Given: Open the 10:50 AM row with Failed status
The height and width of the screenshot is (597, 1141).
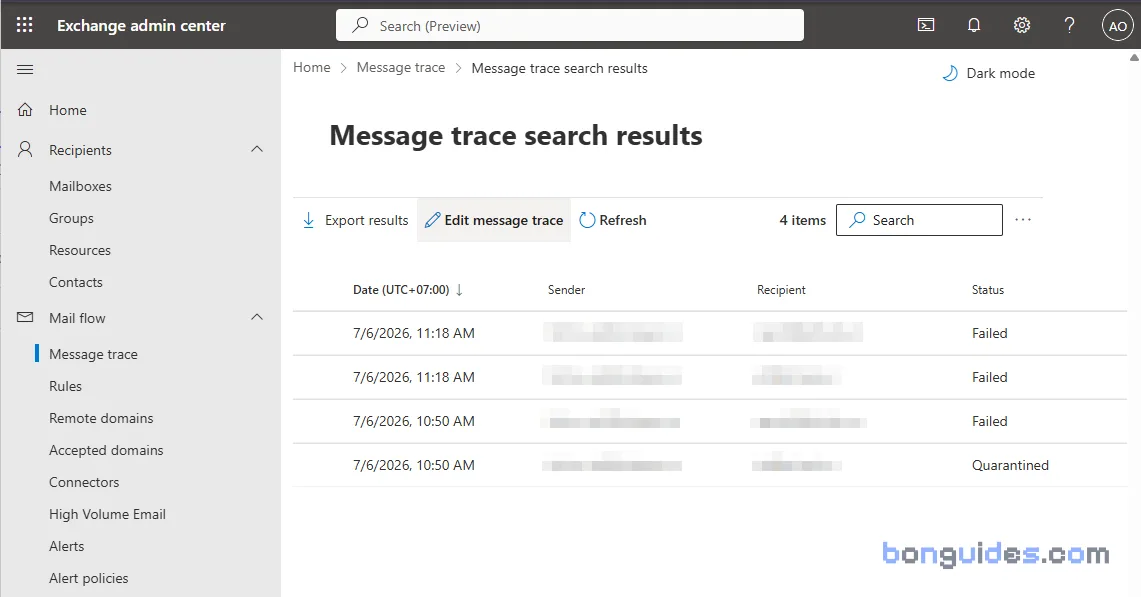Looking at the screenshot, I should [x=709, y=421].
